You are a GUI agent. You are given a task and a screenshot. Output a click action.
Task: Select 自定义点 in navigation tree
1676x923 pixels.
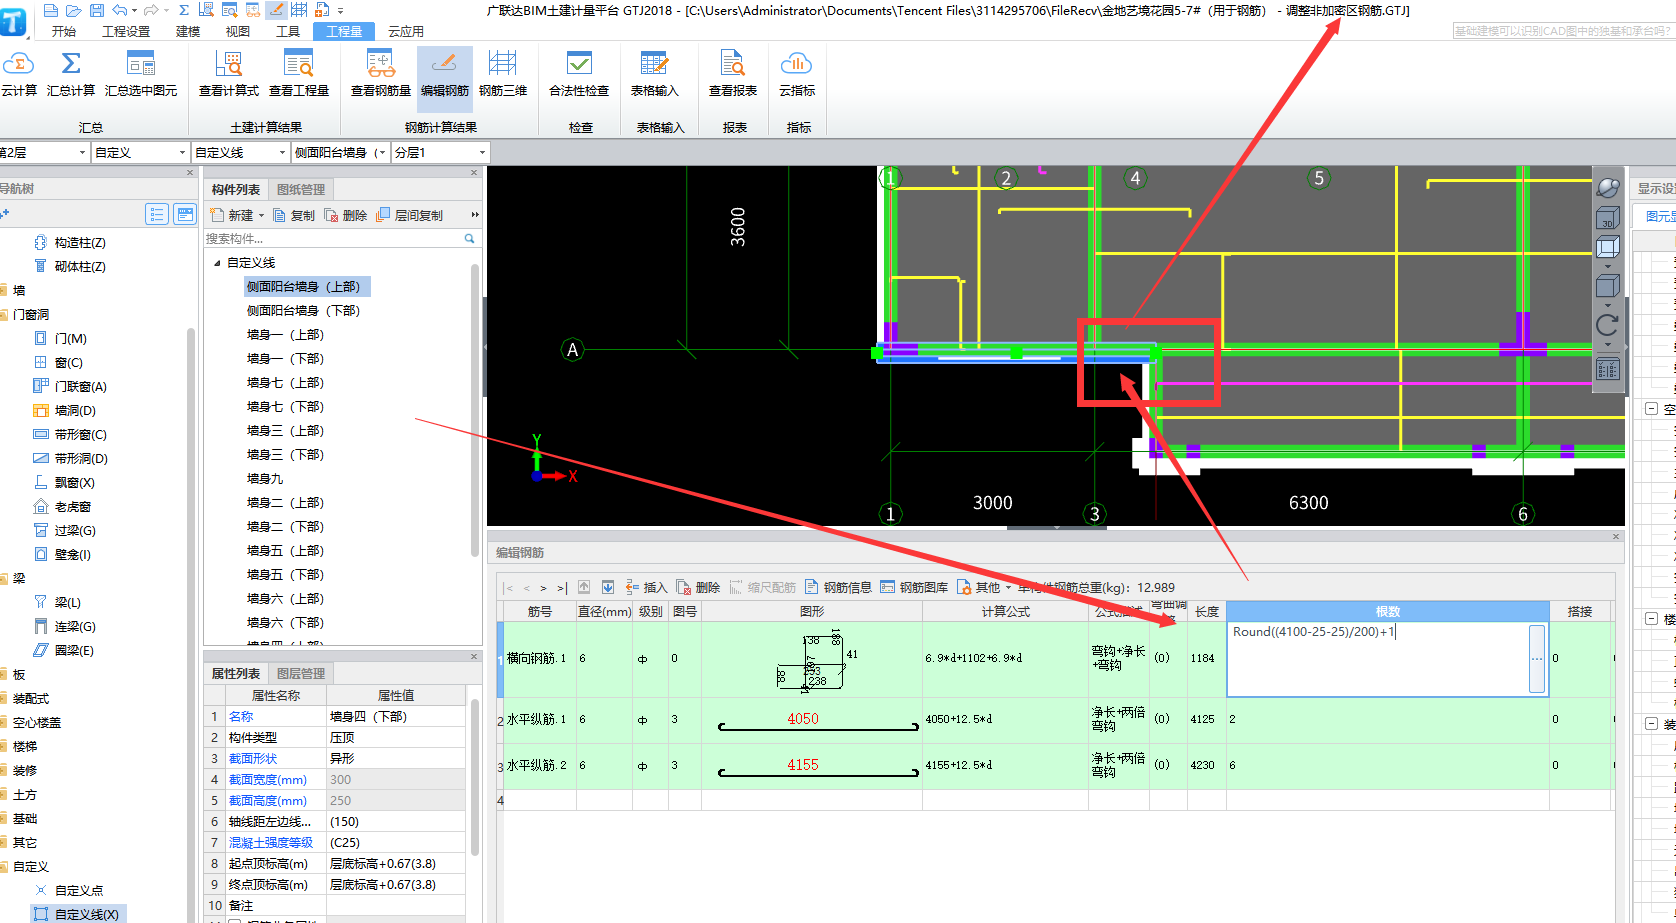pyautogui.click(x=78, y=890)
